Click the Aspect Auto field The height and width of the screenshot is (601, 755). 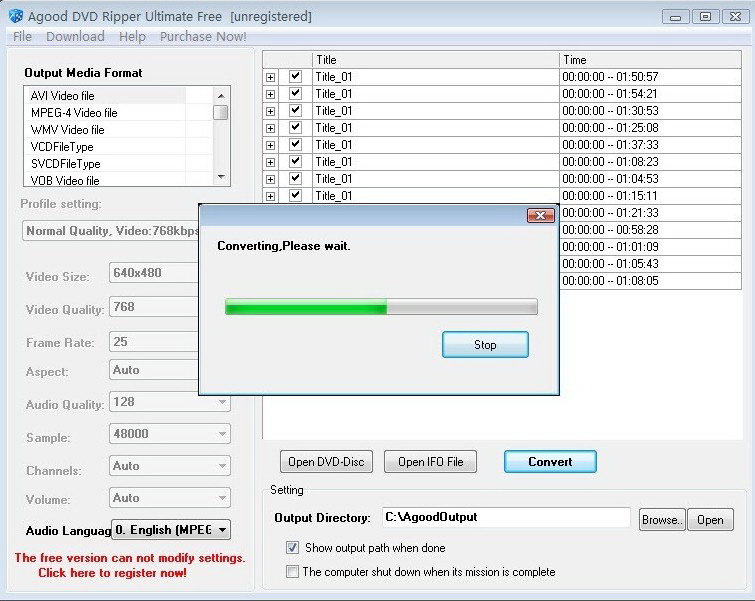154,370
